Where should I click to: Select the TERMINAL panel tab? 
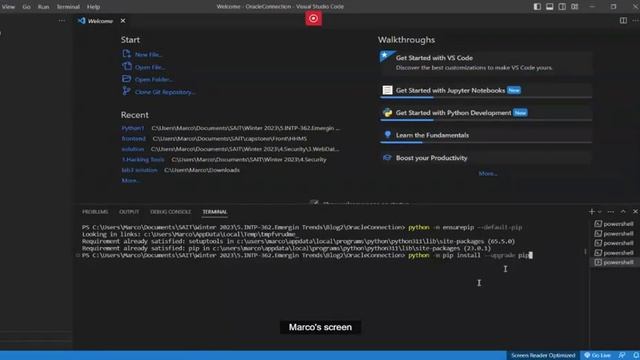[x=215, y=212]
